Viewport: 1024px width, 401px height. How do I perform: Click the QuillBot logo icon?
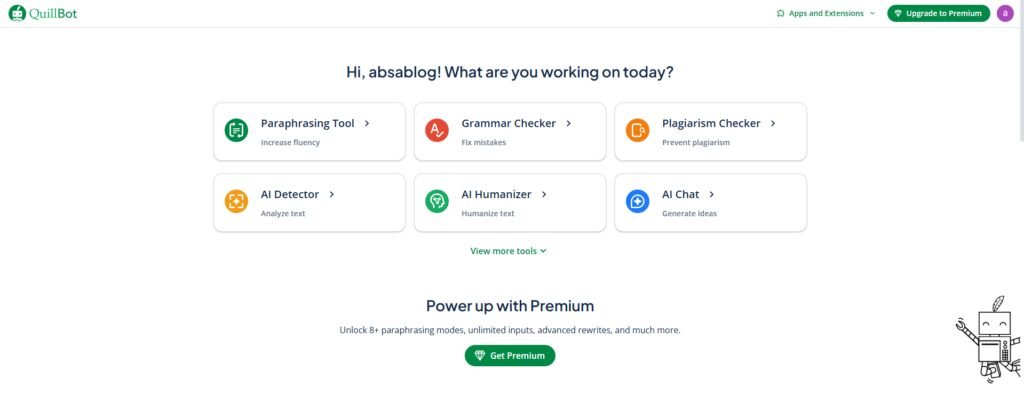coord(16,13)
